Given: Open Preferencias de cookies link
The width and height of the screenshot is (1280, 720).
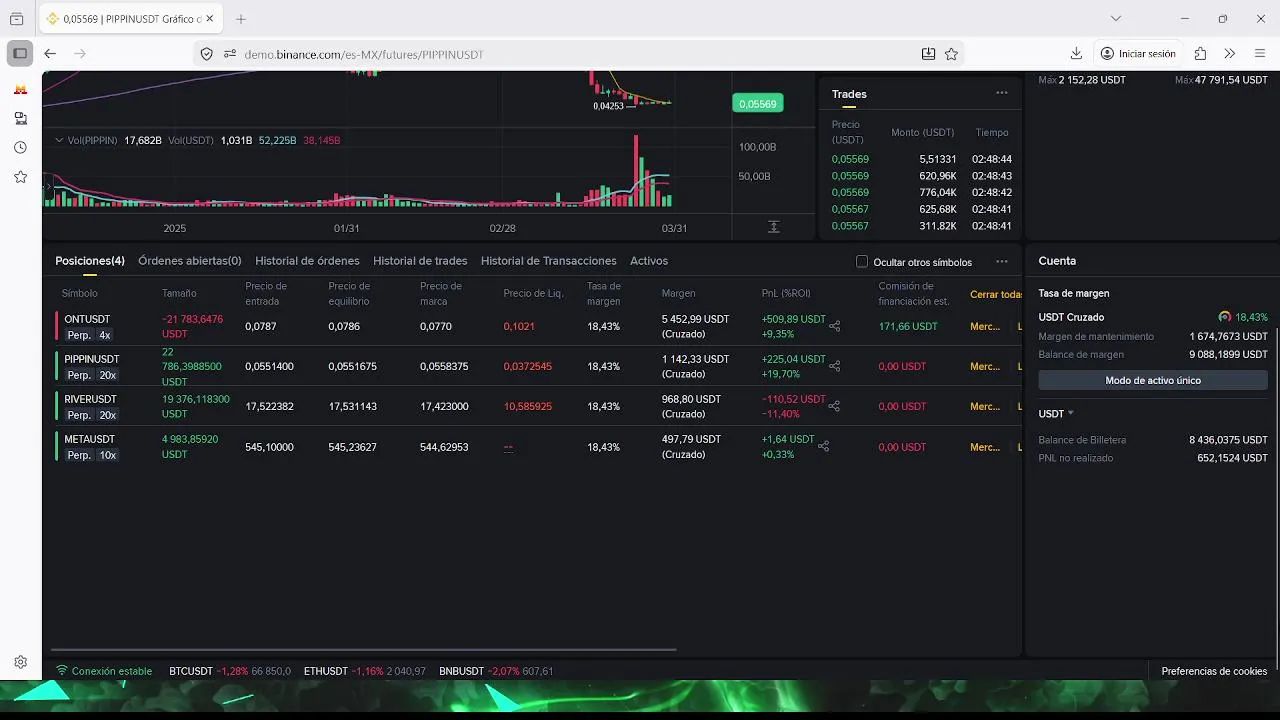Looking at the screenshot, I should click(1214, 671).
